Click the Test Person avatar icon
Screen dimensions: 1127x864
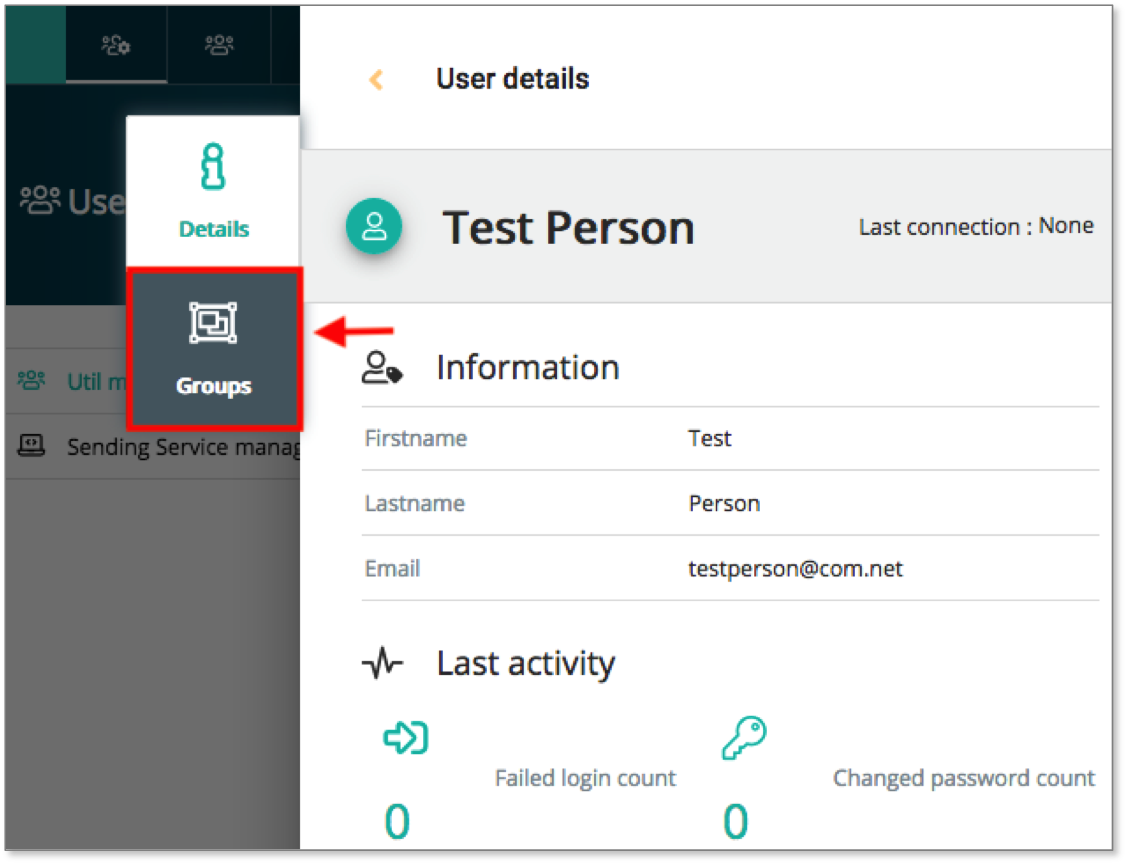click(374, 226)
